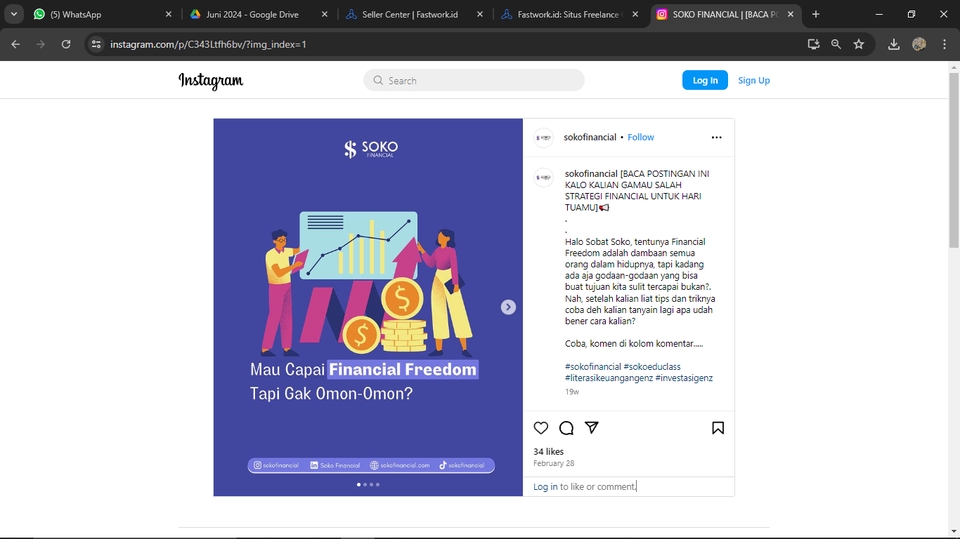The image size is (960, 539).
Task: Bookmark this page with the star
Action: click(x=859, y=44)
